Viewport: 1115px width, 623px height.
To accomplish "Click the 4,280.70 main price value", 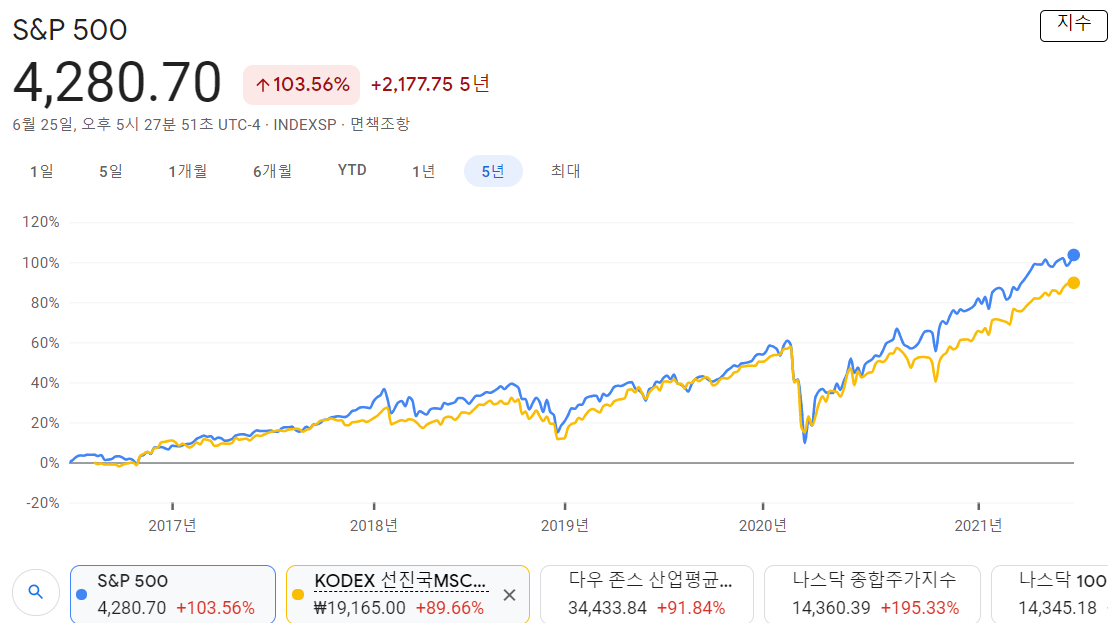I will click(117, 82).
